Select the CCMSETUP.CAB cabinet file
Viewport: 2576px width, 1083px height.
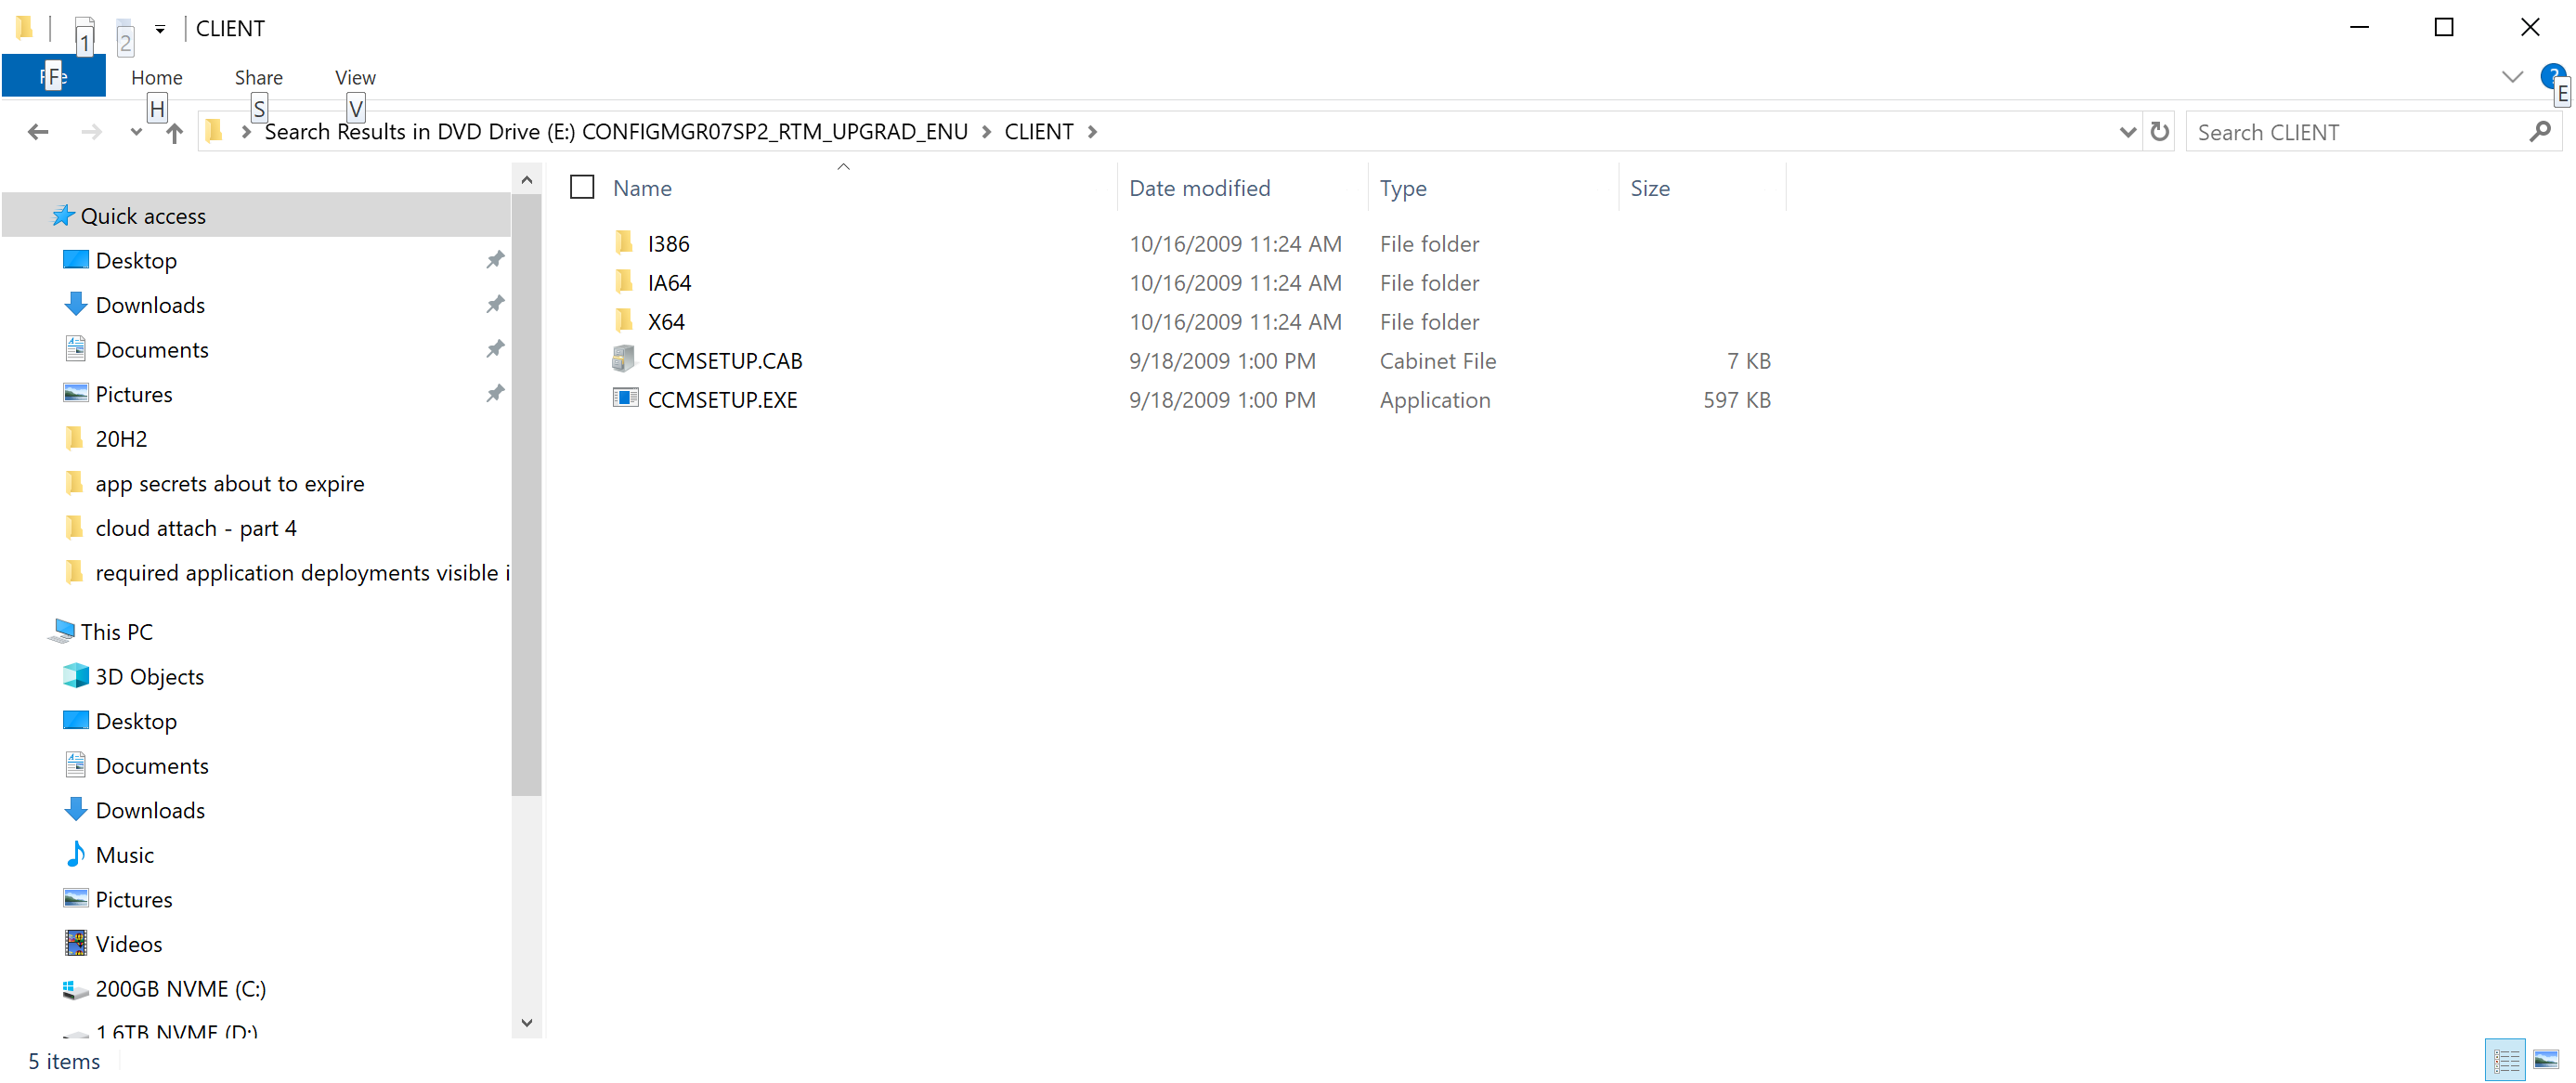(x=725, y=360)
